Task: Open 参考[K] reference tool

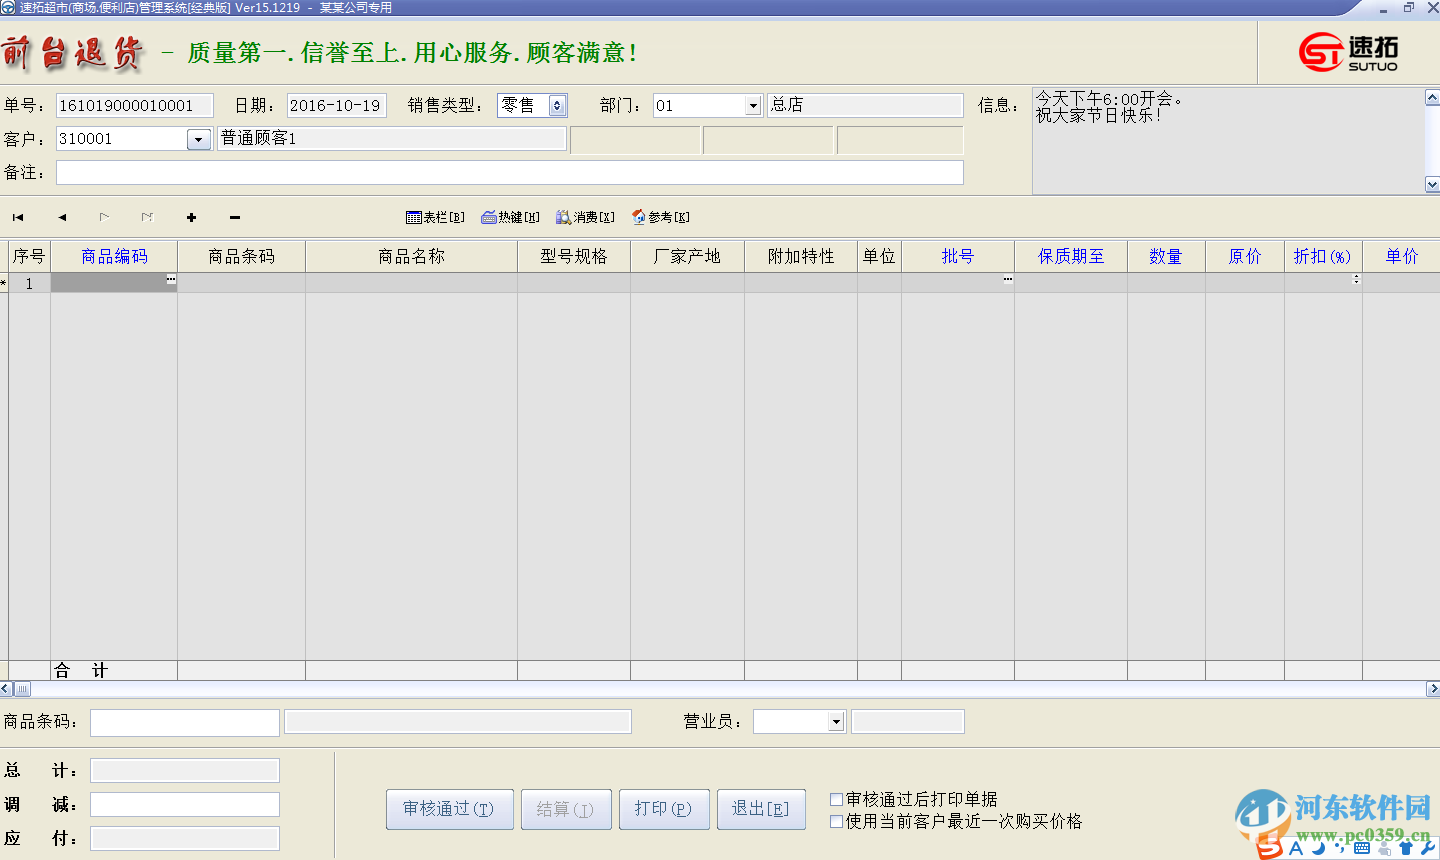Action: [660, 217]
